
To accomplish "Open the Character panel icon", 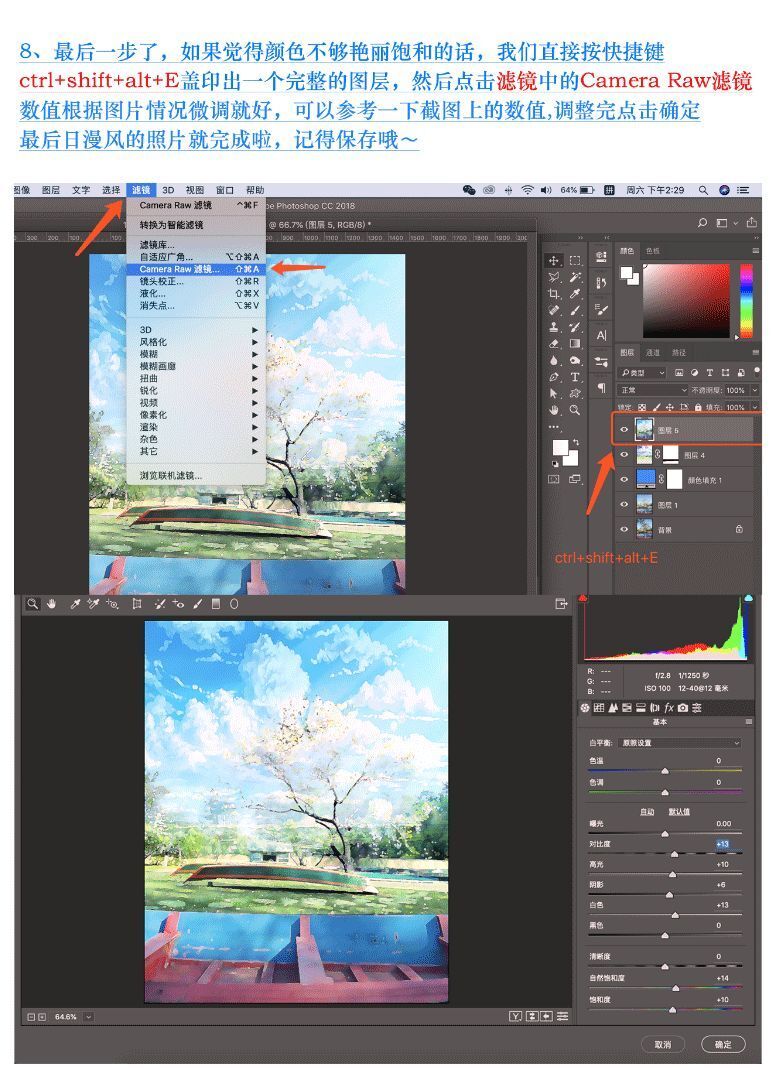I will [602, 335].
